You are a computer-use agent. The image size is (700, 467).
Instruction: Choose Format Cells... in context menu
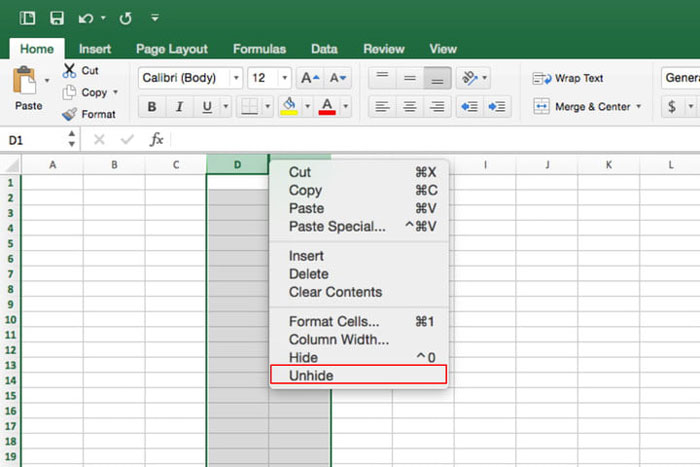tap(359, 321)
